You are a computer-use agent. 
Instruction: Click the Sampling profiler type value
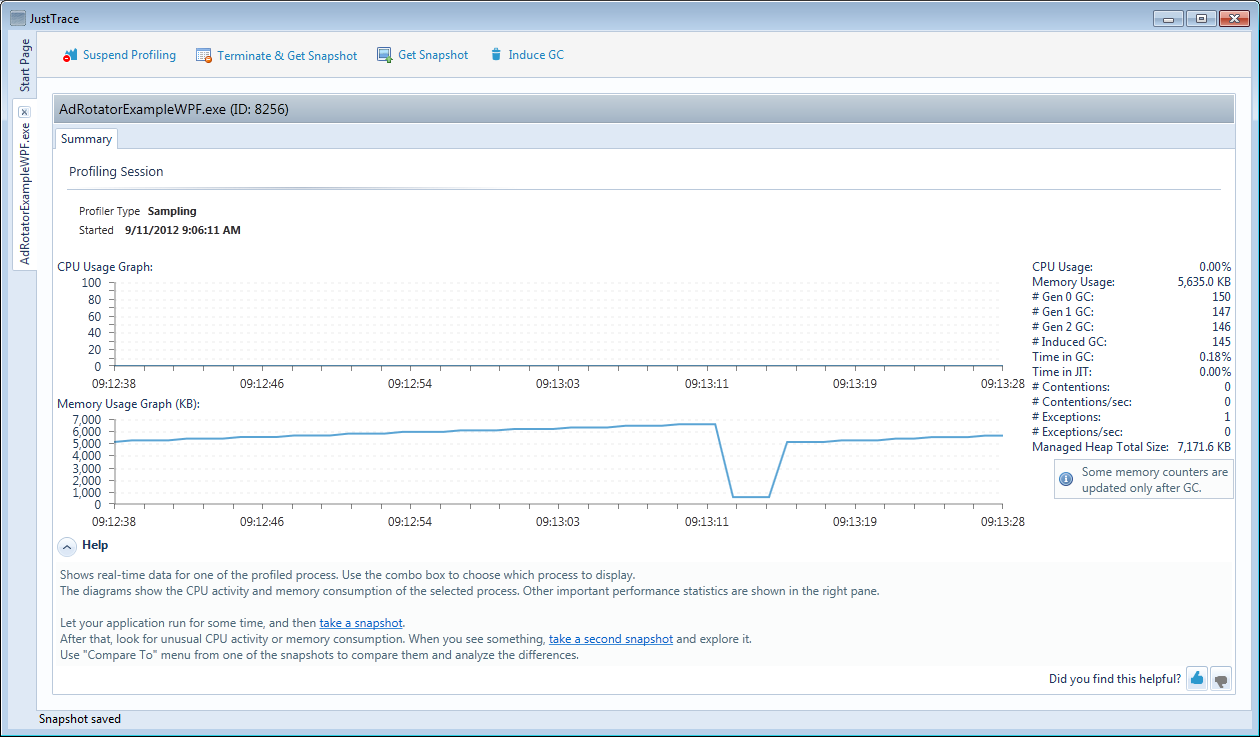coord(172,211)
